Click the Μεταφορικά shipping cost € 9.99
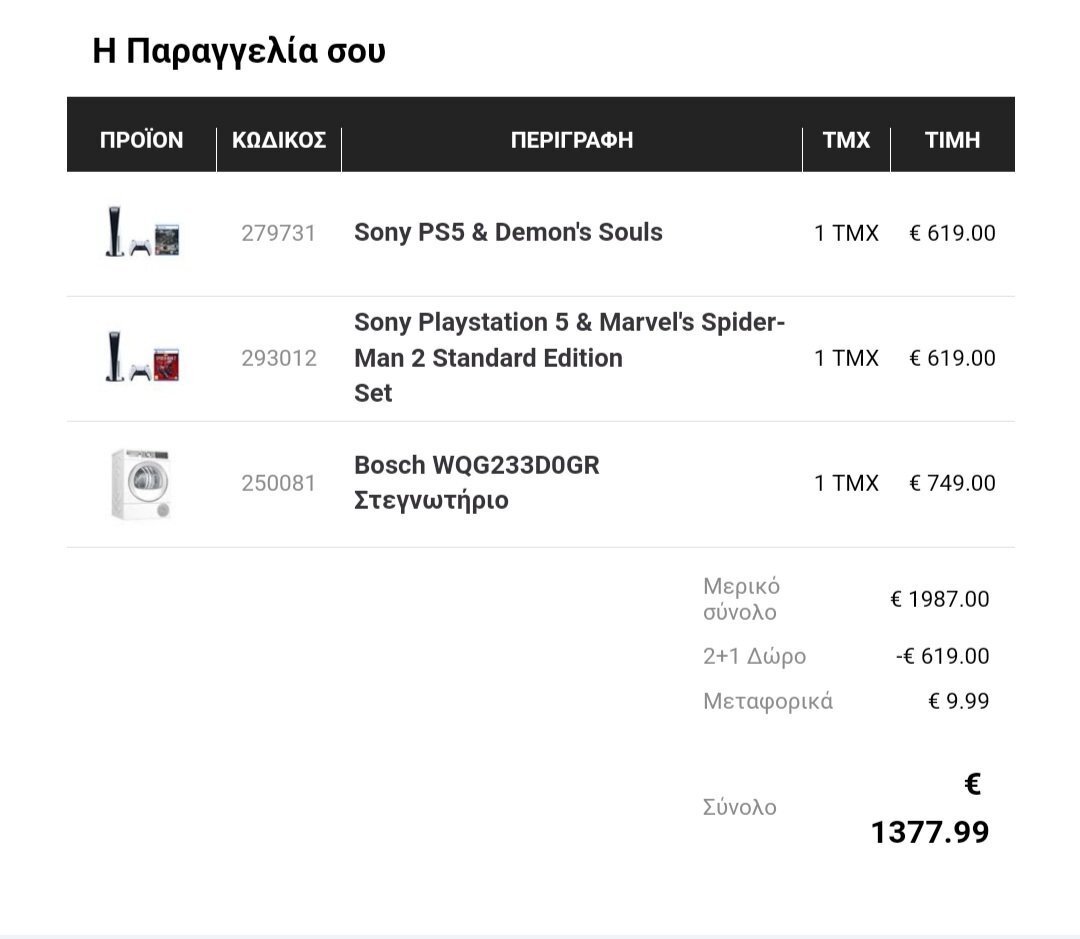 coord(958,701)
